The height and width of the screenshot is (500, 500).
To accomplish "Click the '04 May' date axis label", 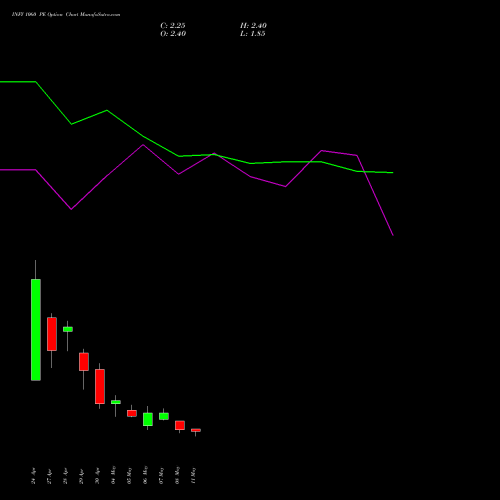I will pyautogui.click(x=113, y=475).
